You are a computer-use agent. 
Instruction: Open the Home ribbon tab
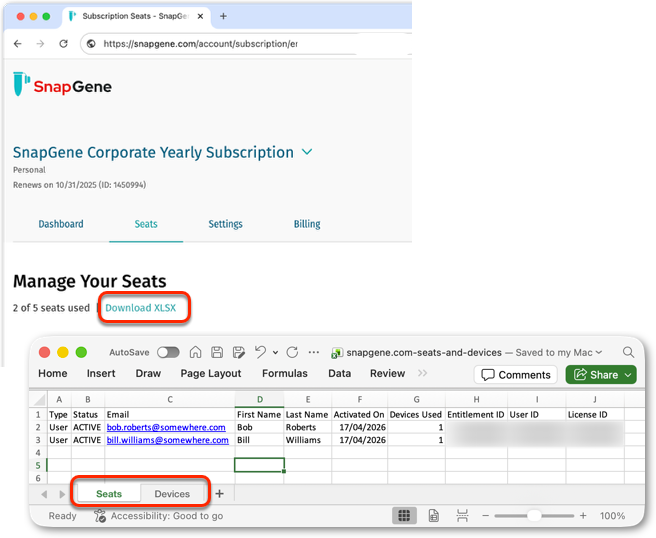[53, 373]
